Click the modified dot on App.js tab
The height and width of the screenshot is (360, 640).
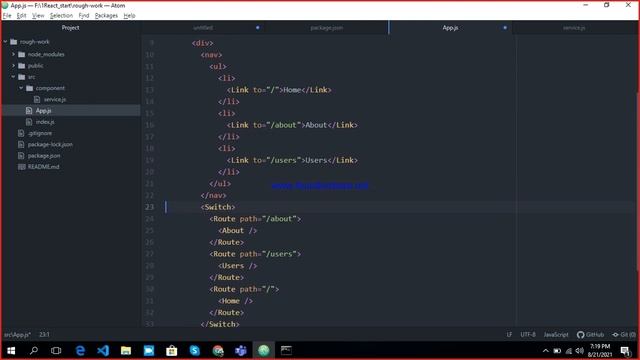click(x=505, y=28)
